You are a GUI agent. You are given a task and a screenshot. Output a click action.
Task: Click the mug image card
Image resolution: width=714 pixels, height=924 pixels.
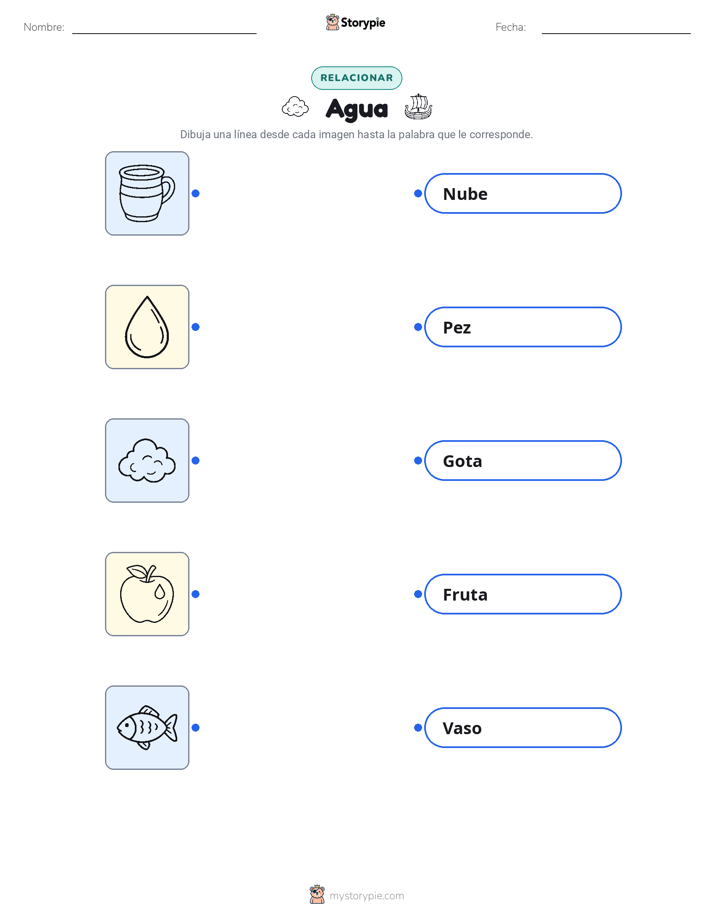(x=147, y=193)
